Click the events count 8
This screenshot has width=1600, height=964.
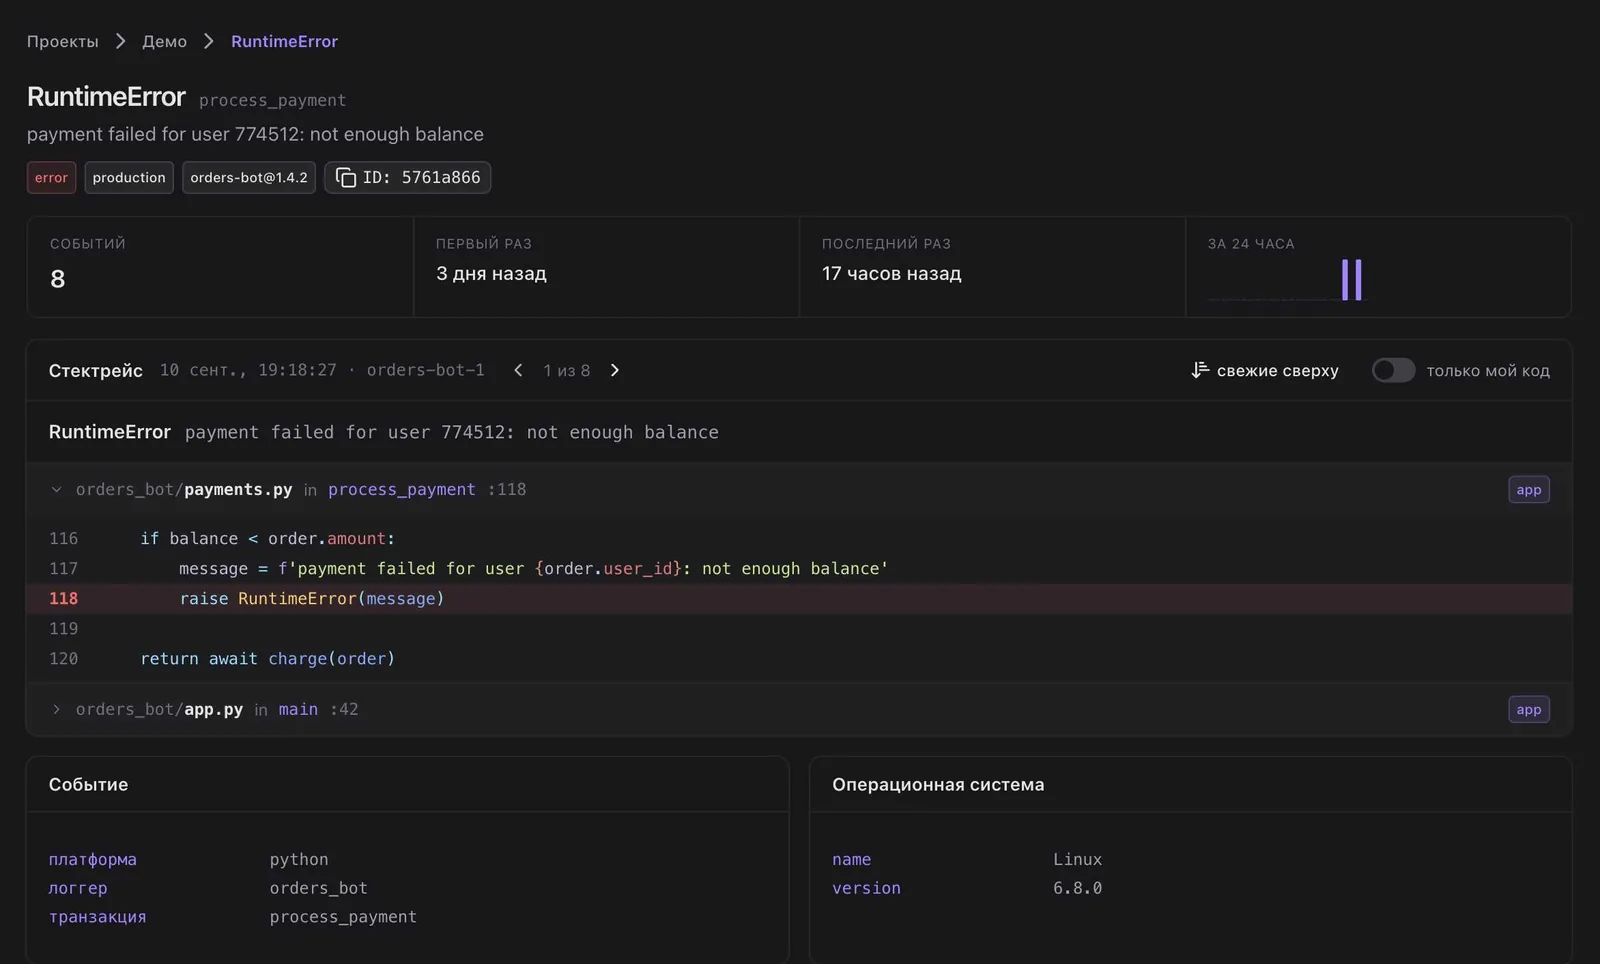click(57, 279)
